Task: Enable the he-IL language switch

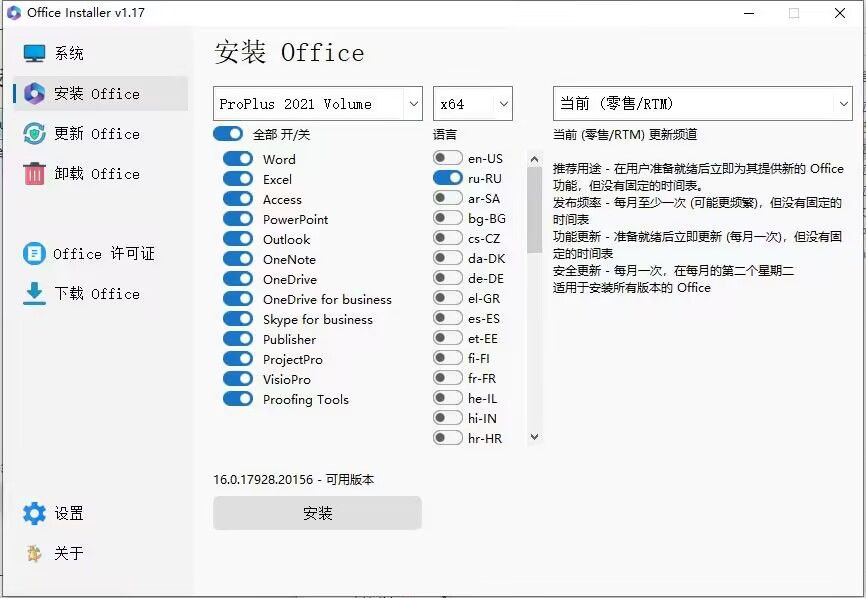Action: tap(447, 398)
